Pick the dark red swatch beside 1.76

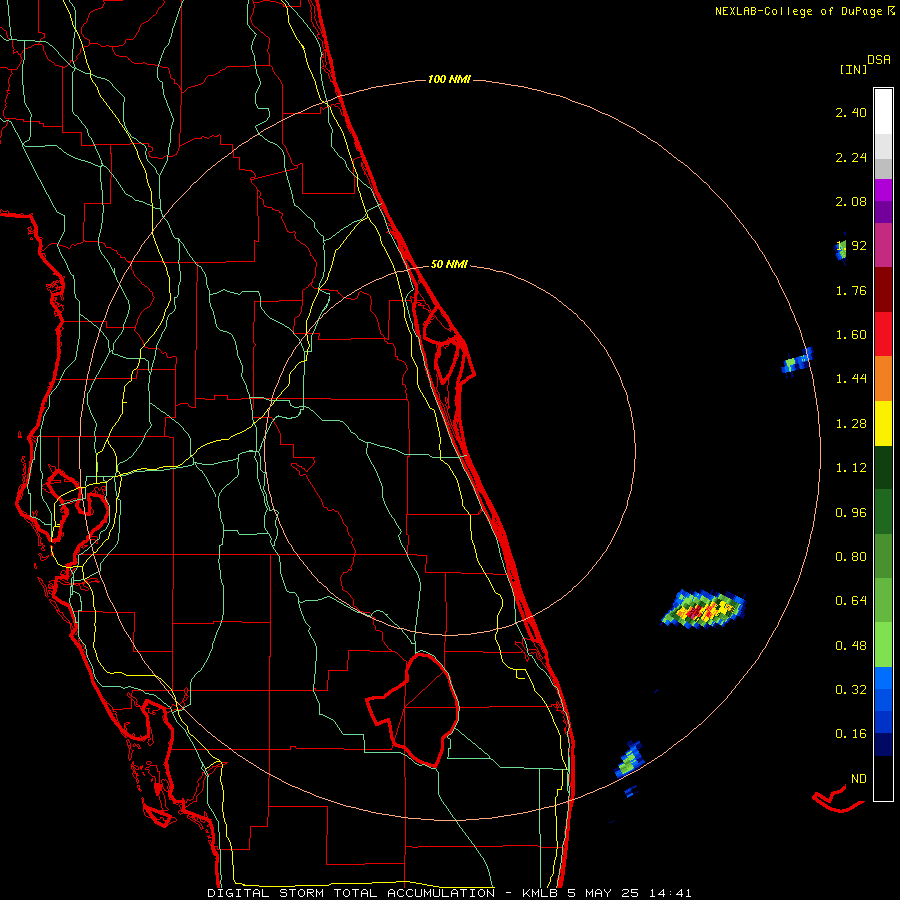pos(883,290)
